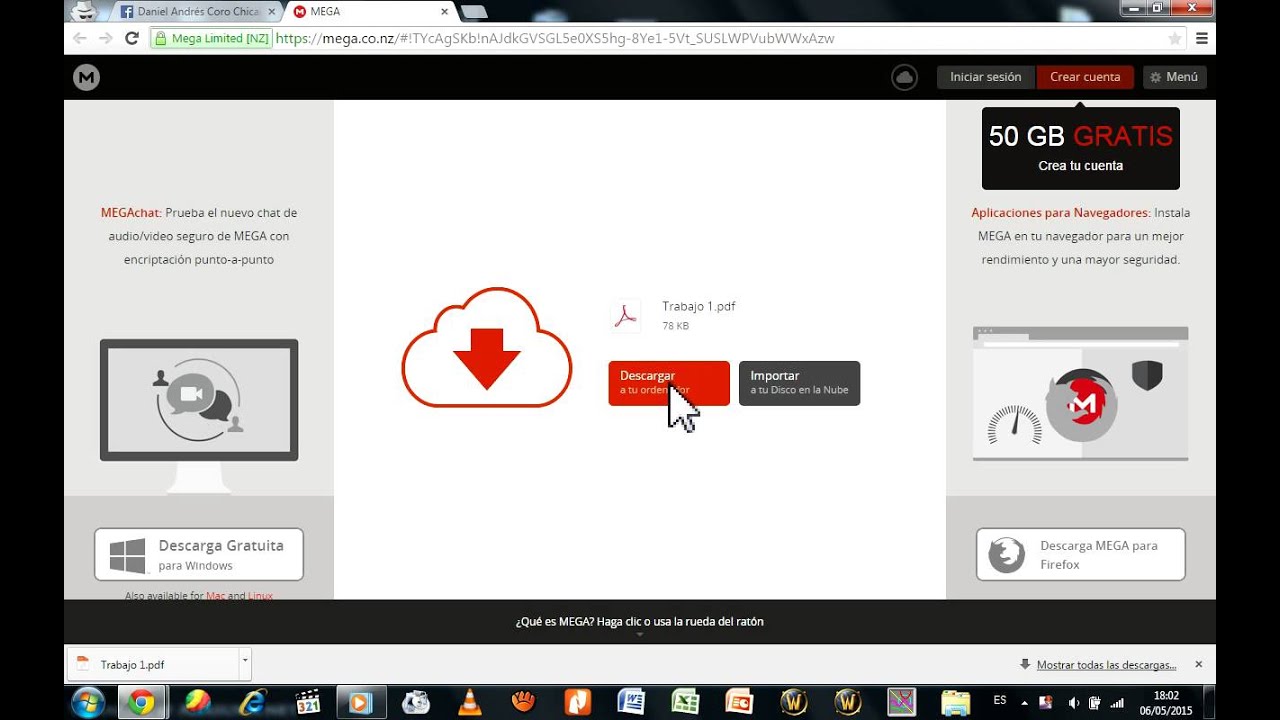The height and width of the screenshot is (720, 1280).
Task: Click Descarga Gratuita para Windows button
Action: click(199, 555)
